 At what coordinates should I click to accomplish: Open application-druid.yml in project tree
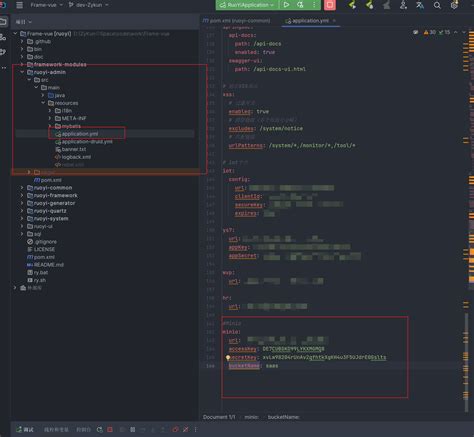click(x=87, y=142)
